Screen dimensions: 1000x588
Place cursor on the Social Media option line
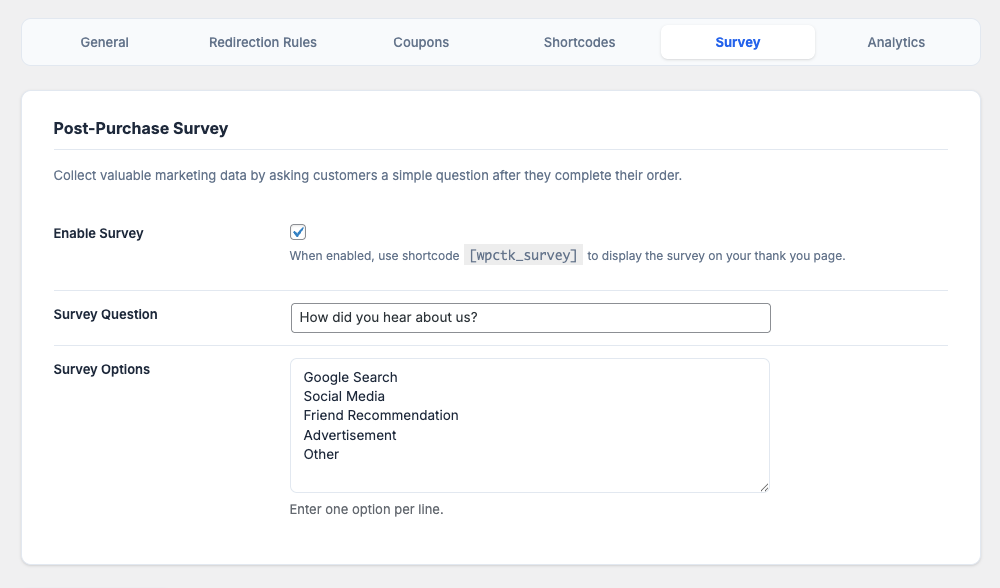pos(344,396)
